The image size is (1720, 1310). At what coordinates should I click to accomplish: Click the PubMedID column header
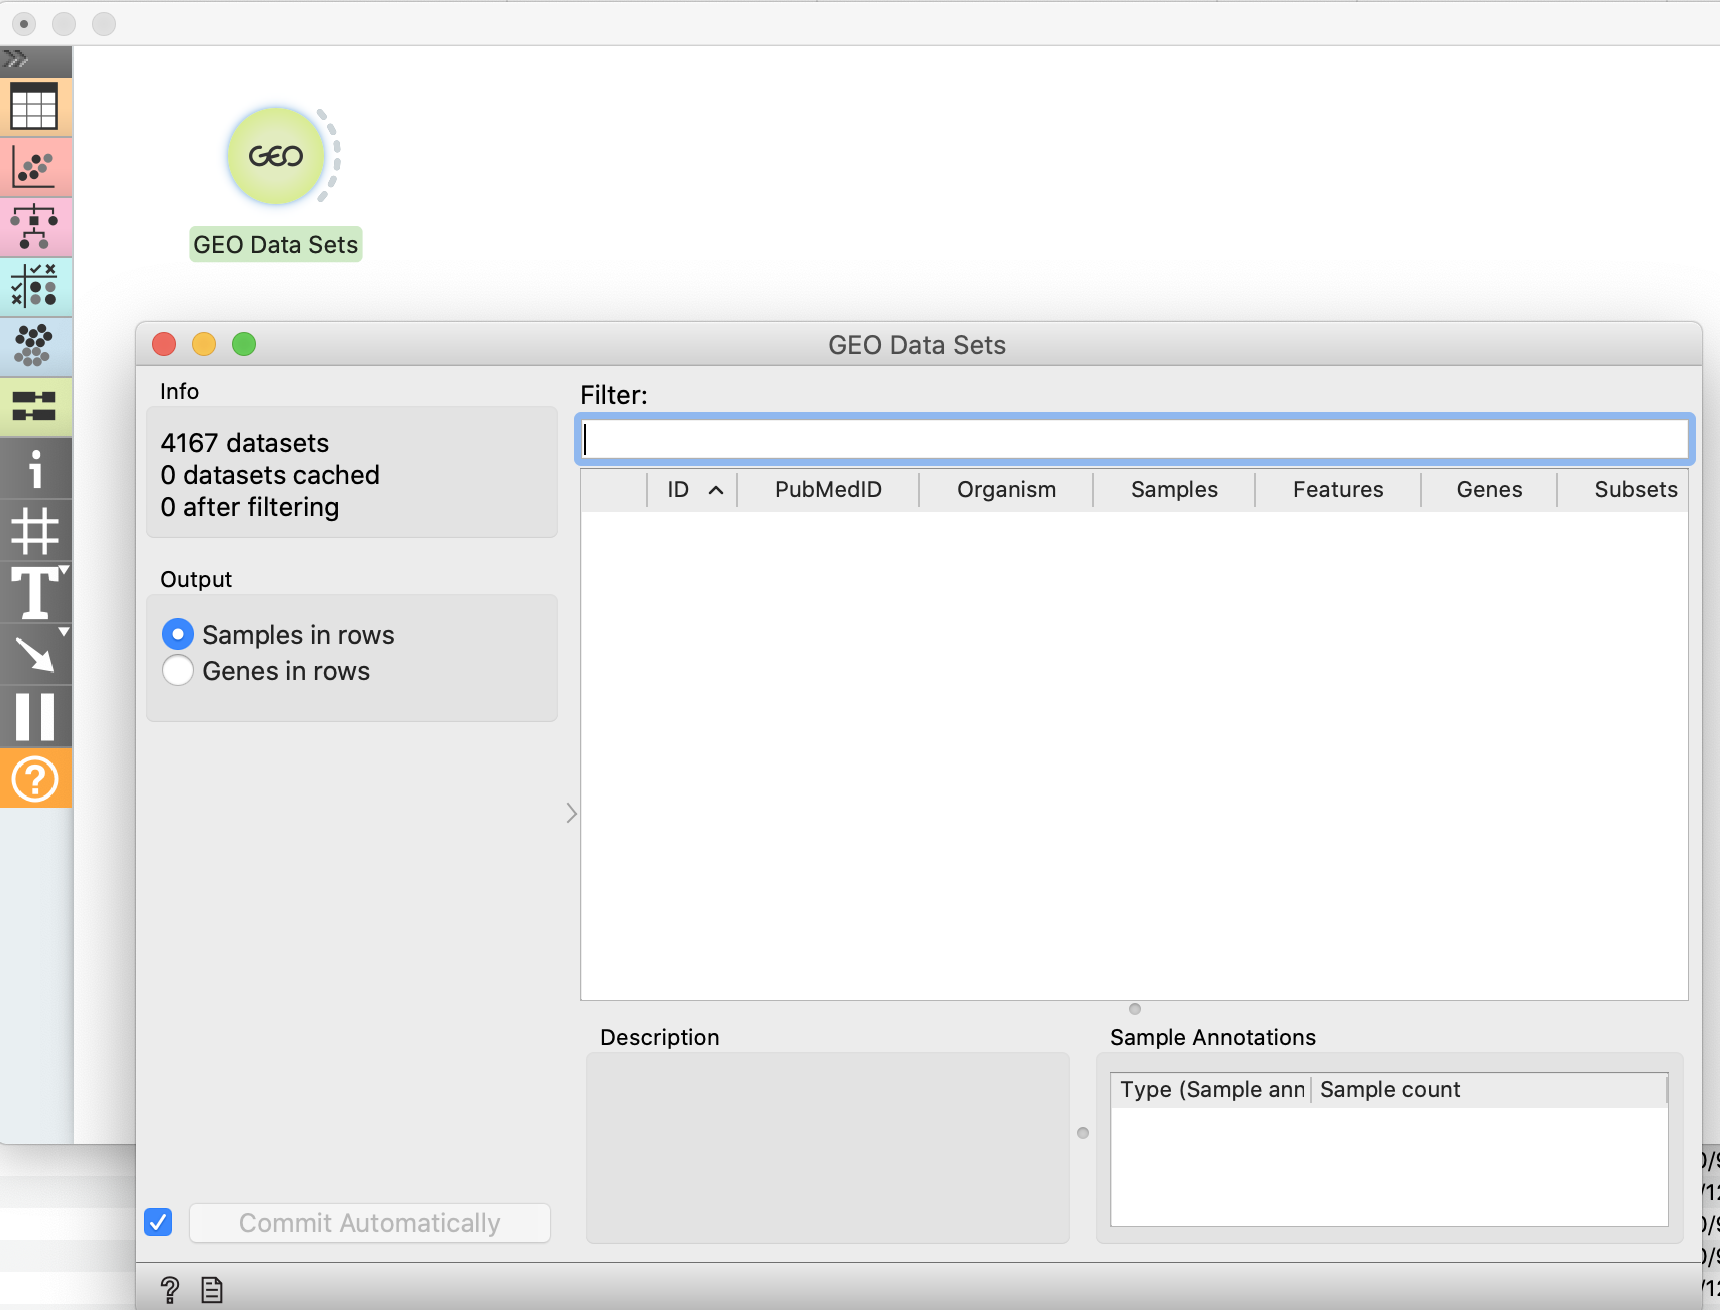point(827,489)
